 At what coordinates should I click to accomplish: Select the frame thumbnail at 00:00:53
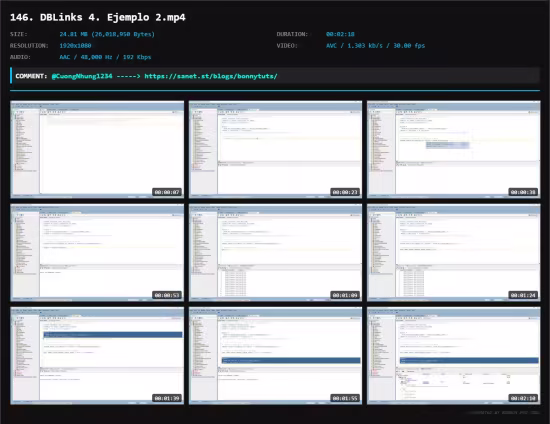point(97,253)
